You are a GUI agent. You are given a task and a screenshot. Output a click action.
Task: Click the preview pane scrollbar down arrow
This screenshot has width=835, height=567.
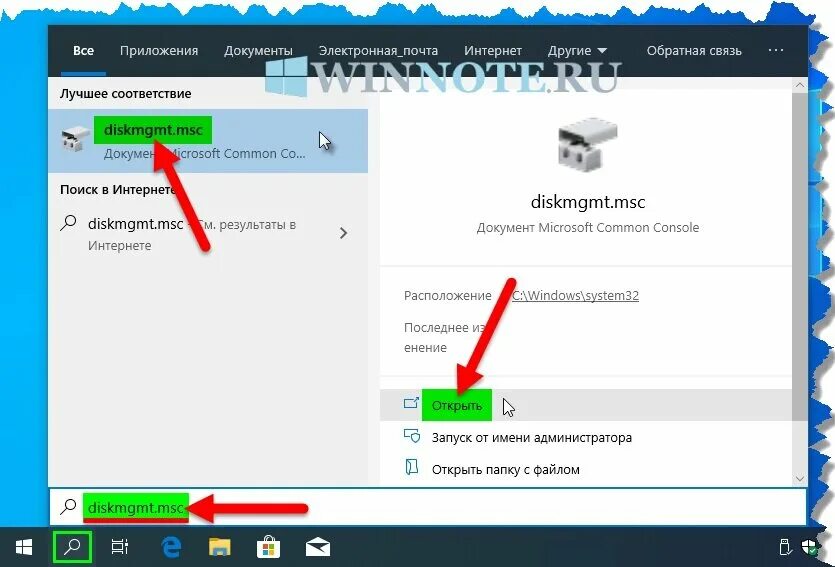point(799,478)
